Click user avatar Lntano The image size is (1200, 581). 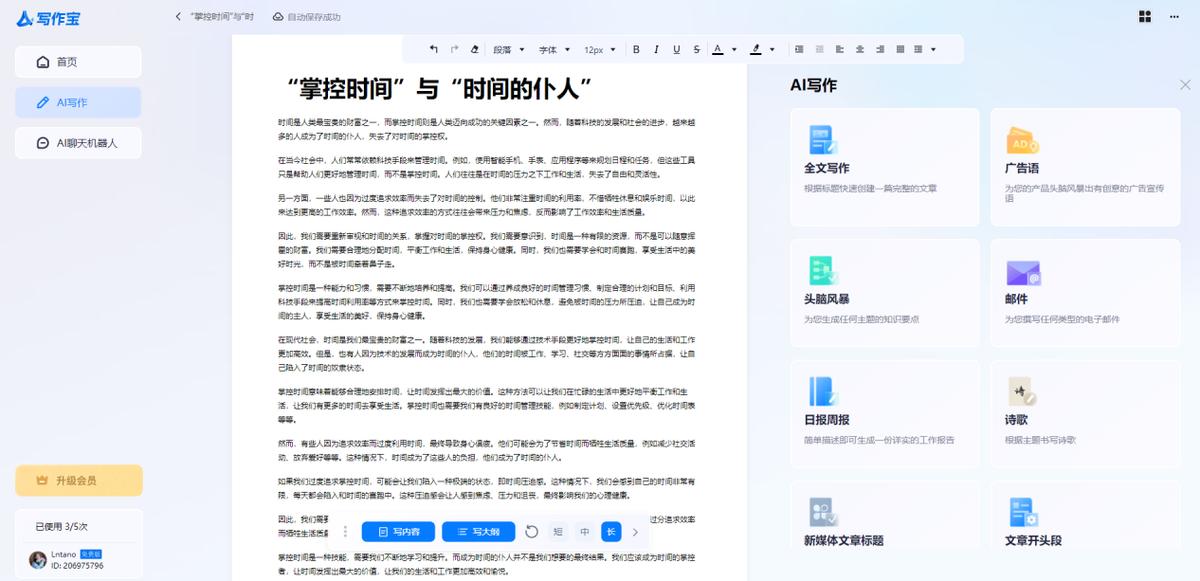point(37,559)
